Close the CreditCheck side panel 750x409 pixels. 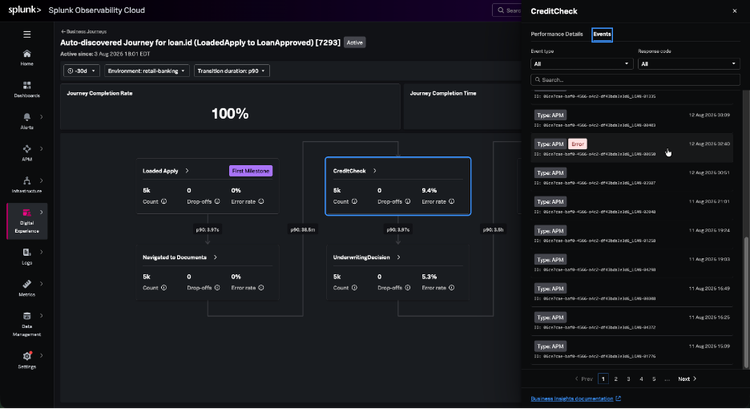coord(735,11)
